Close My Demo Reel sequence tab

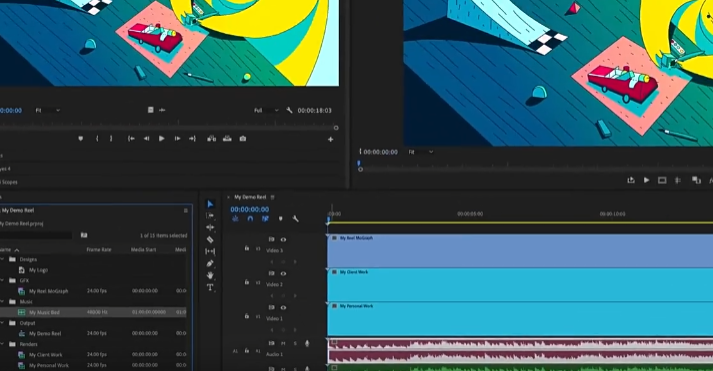pos(228,197)
